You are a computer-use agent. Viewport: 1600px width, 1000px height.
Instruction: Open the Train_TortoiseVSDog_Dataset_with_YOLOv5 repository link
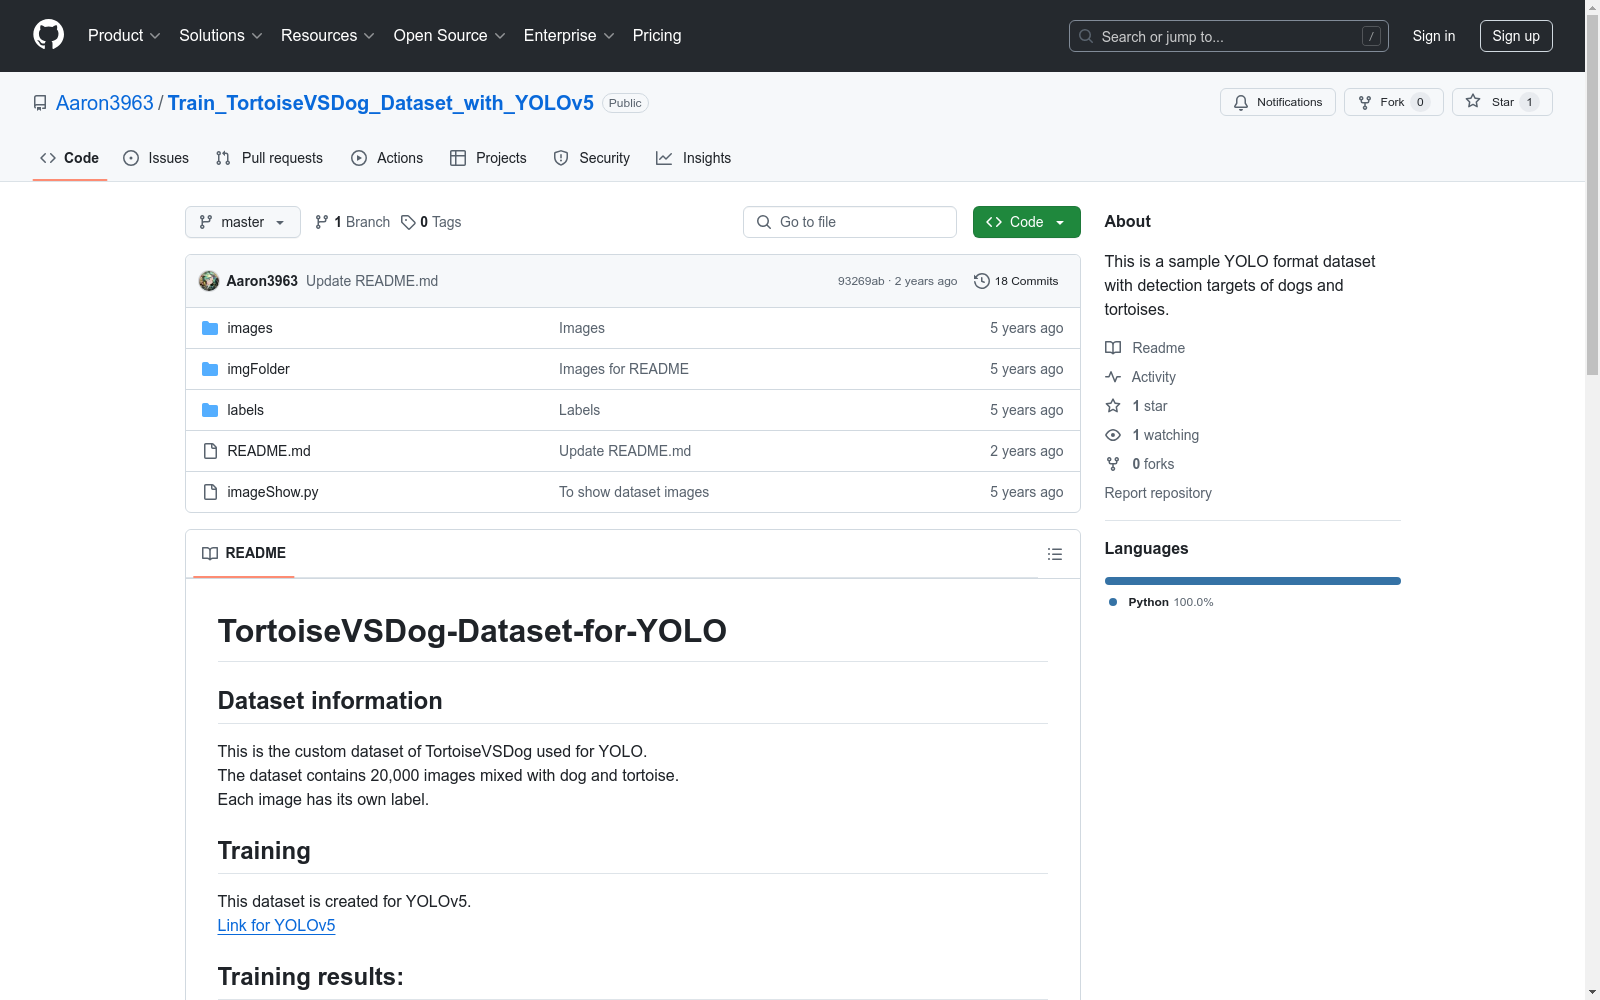(381, 103)
